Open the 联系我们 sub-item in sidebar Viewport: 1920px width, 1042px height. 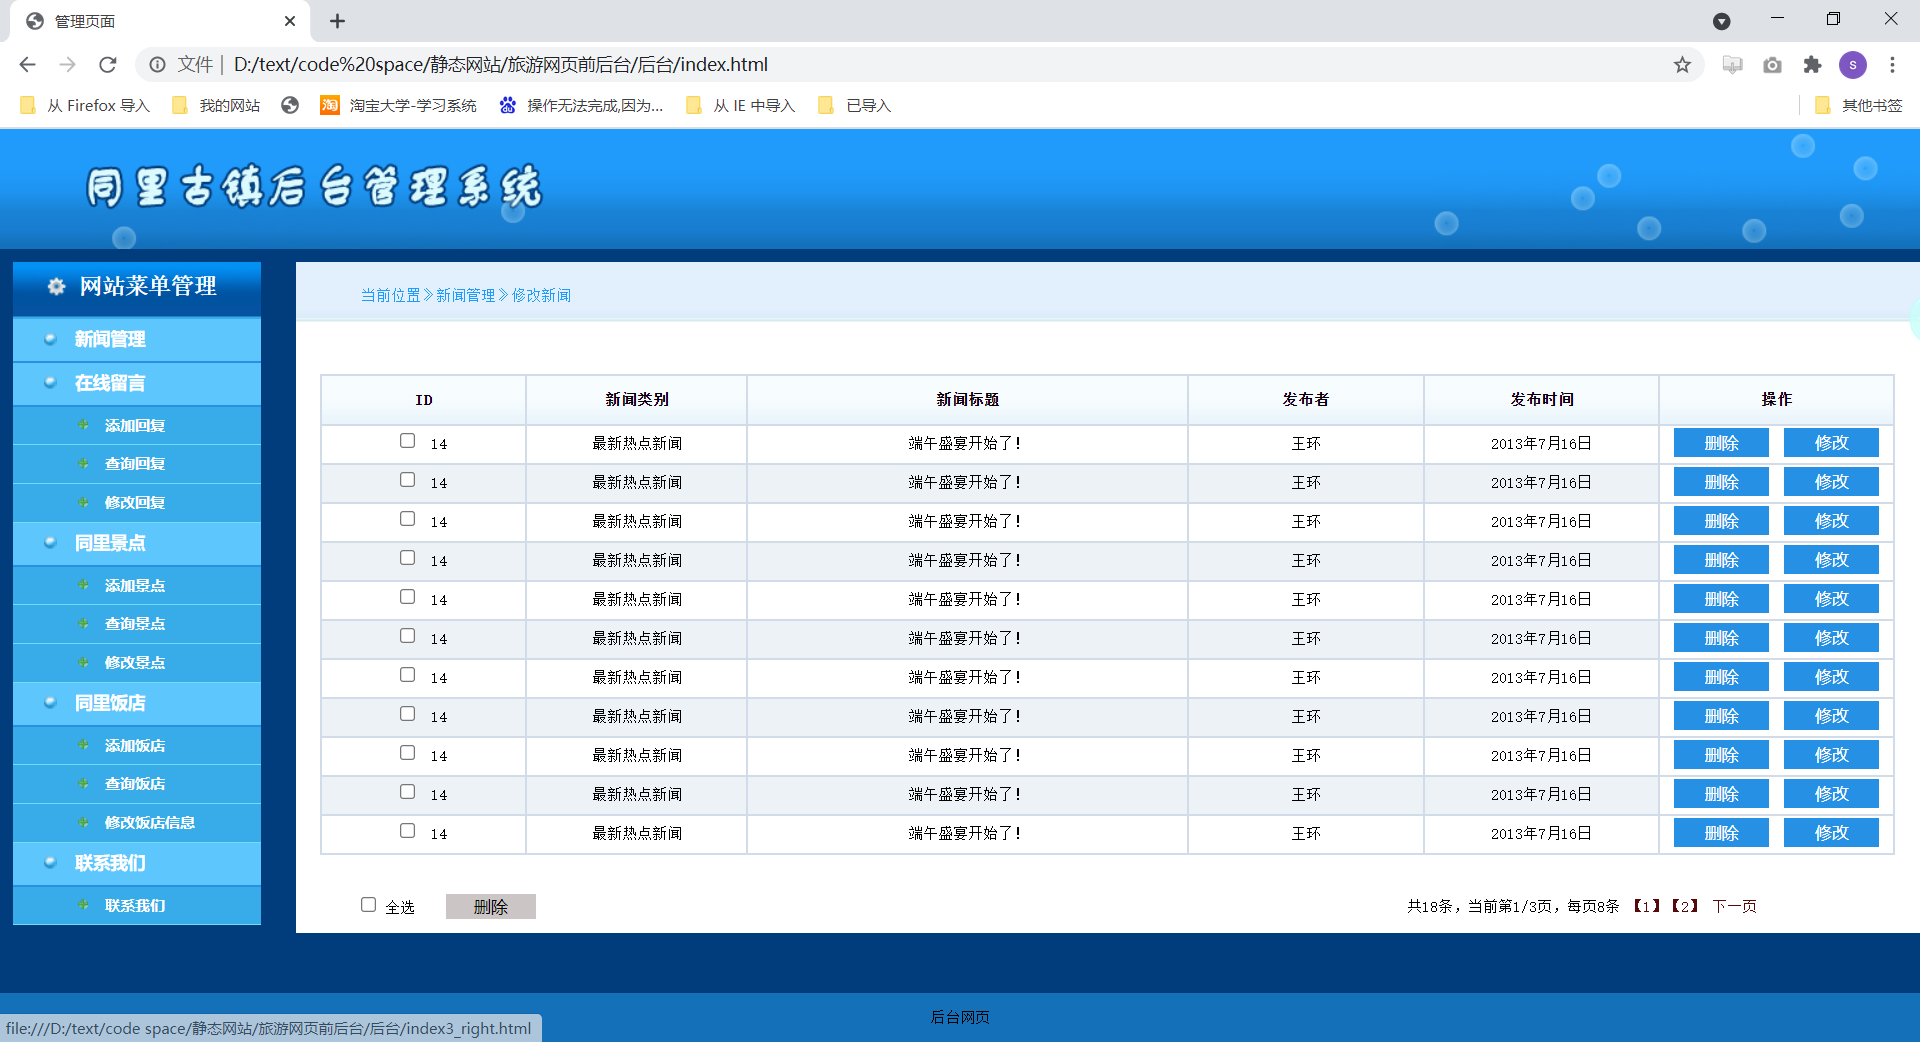(135, 905)
